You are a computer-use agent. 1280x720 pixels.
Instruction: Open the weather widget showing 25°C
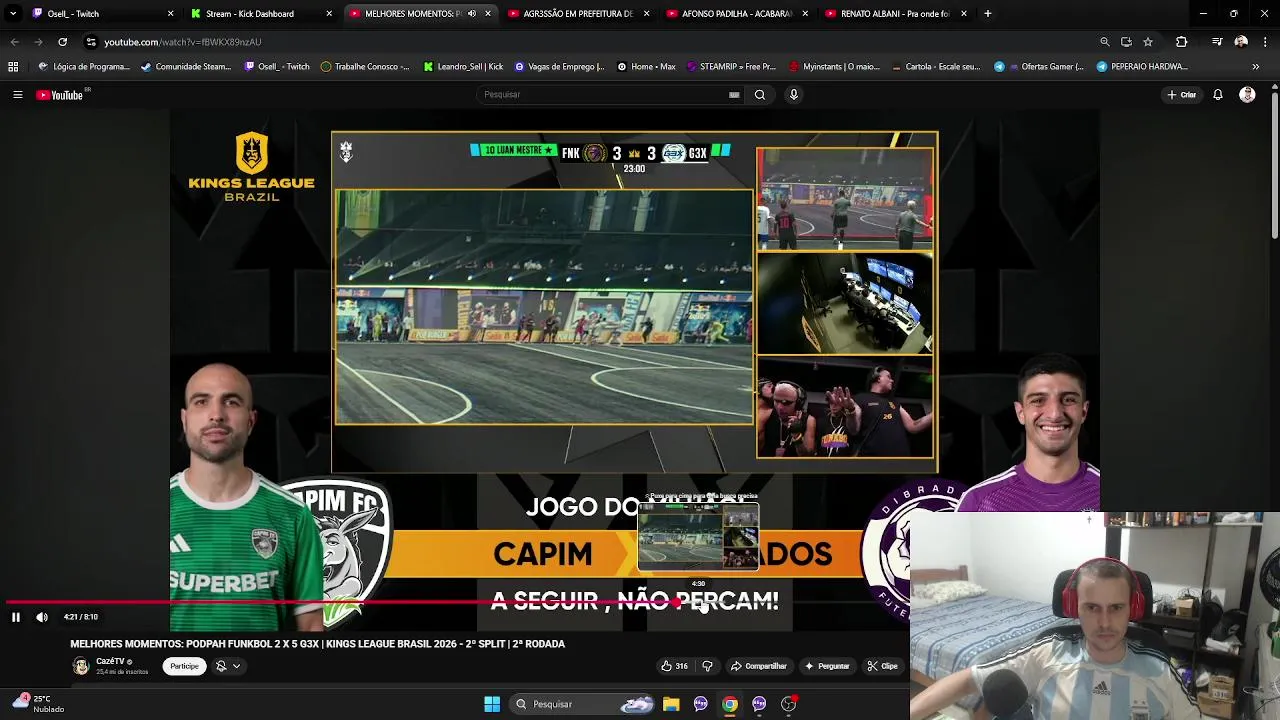[x=38, y=704]
